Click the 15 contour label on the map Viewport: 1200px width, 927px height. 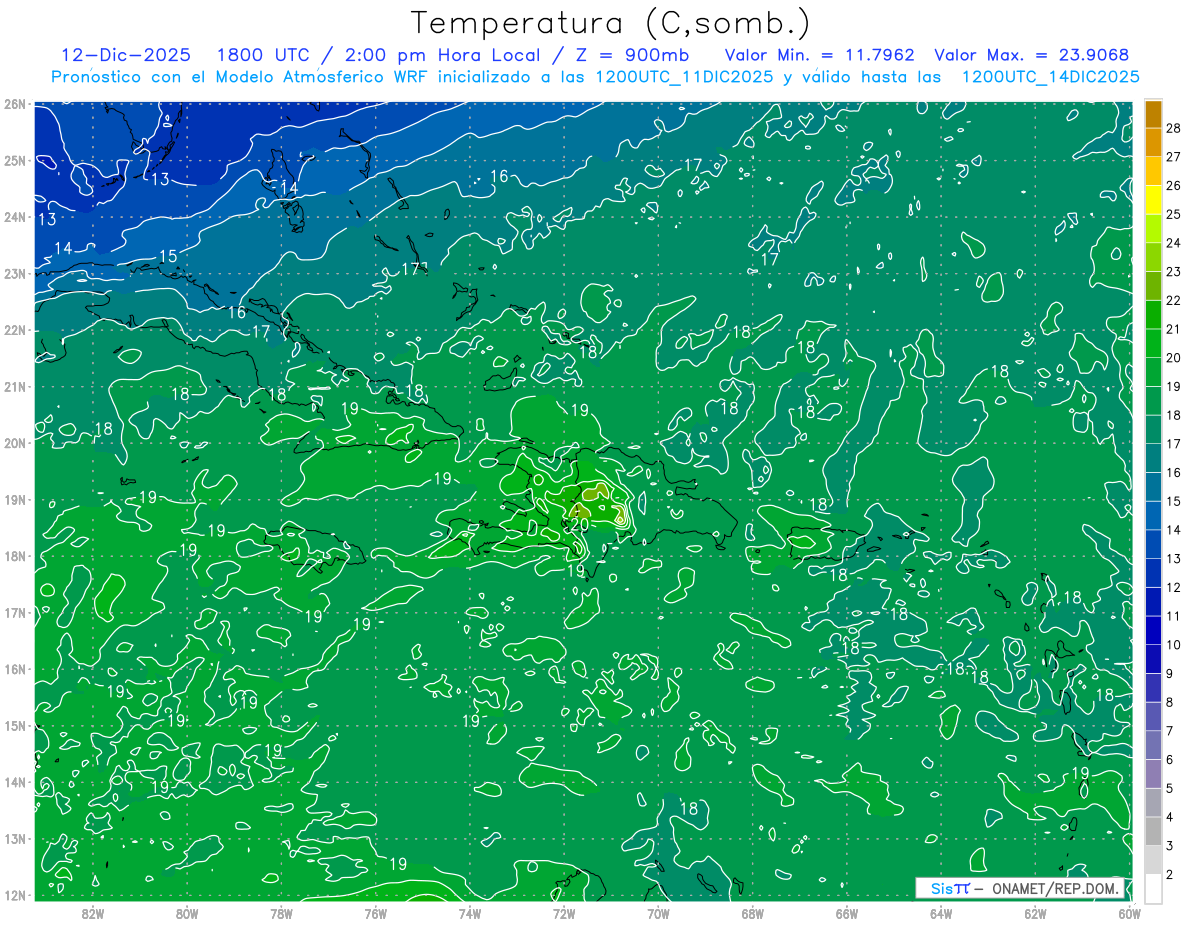click(168, 257)
